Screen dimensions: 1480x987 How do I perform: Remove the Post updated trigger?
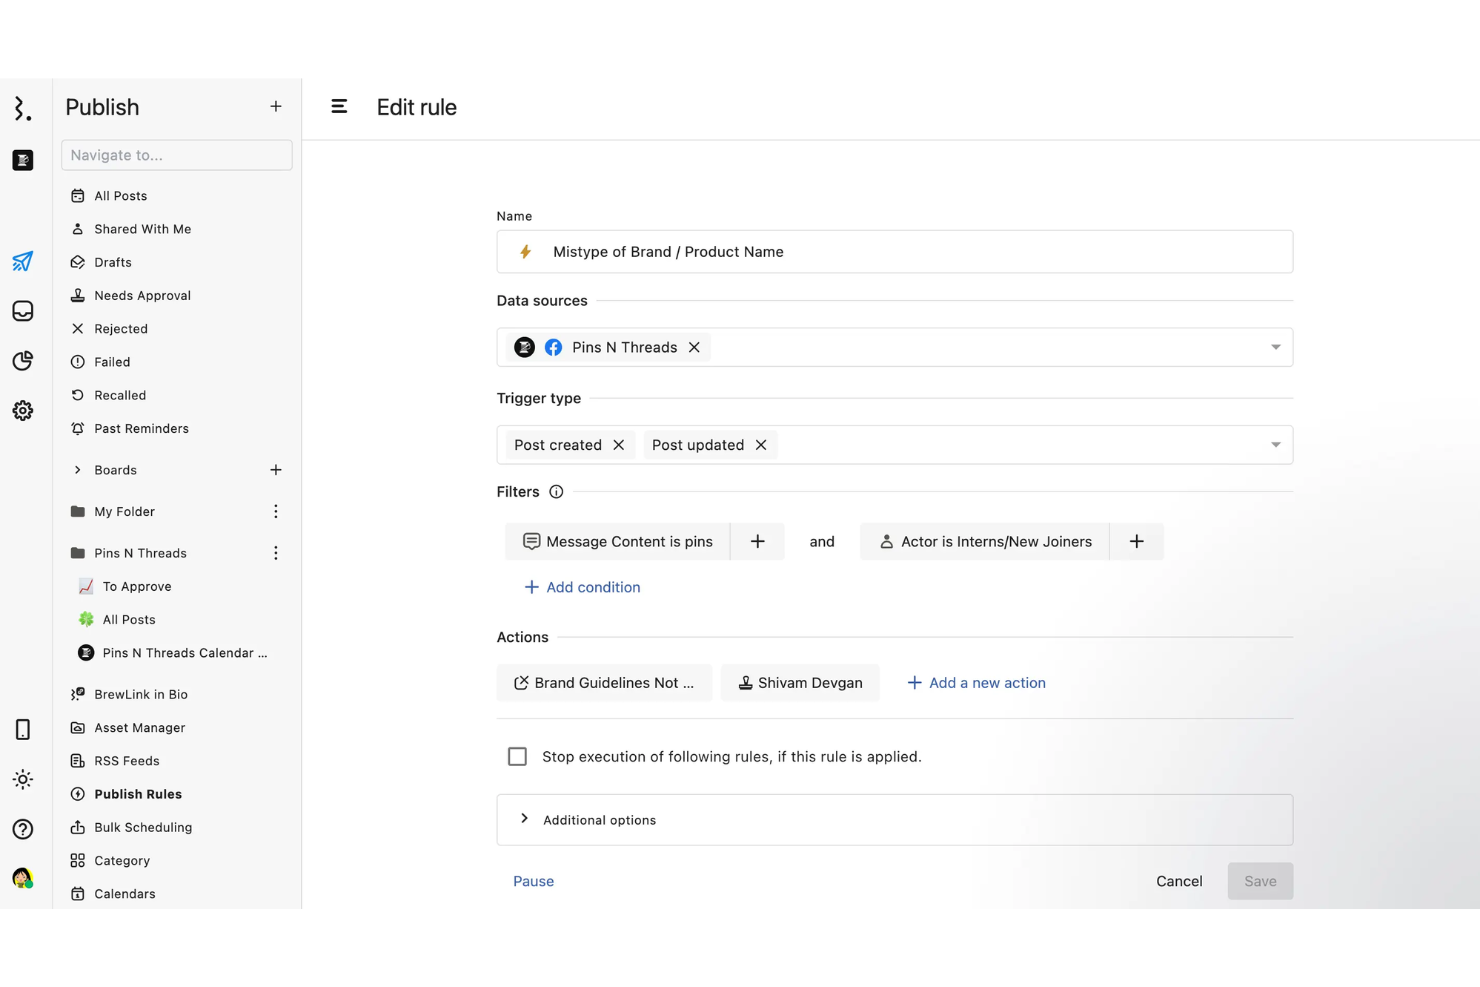[761, 445]
